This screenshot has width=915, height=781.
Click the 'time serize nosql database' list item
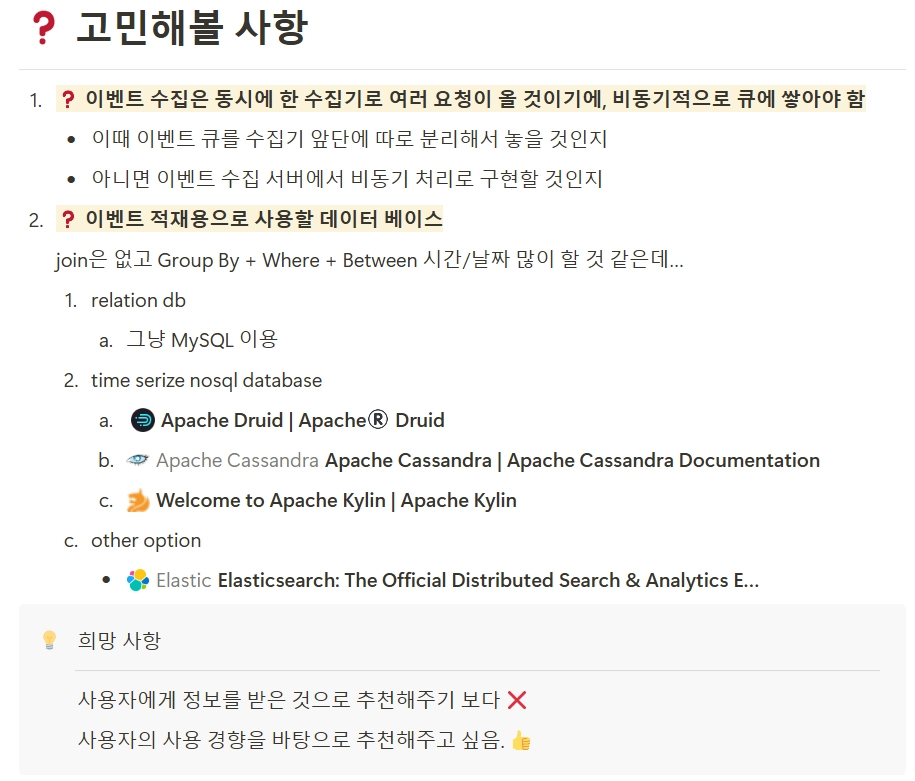click(207, 381)
